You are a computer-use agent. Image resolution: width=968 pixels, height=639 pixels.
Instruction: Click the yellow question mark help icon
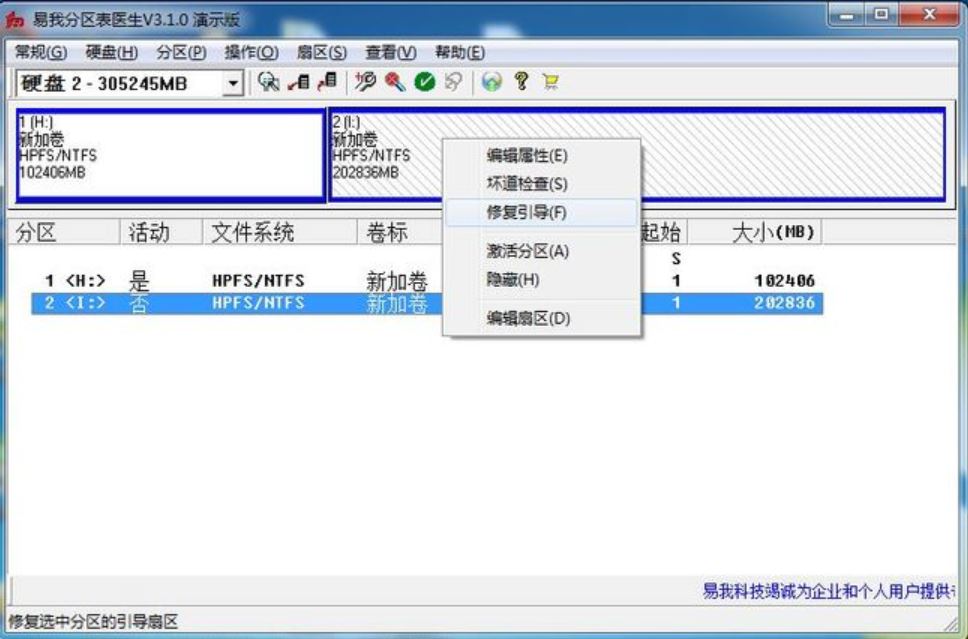[x=522, y=81]
